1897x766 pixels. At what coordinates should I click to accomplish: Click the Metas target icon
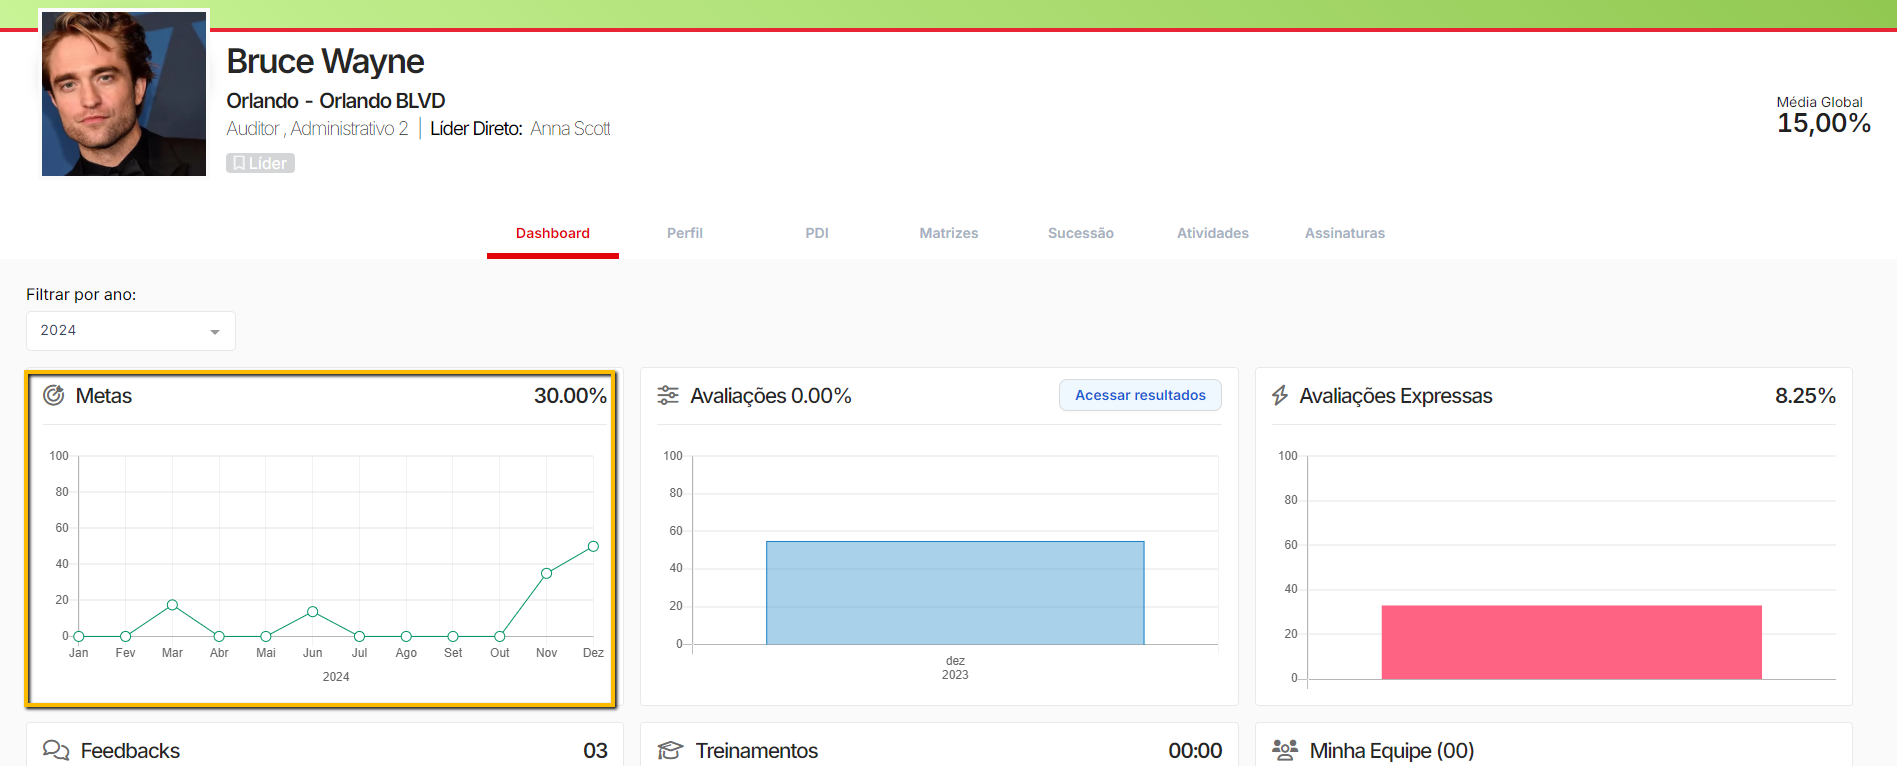click(54, 396)
